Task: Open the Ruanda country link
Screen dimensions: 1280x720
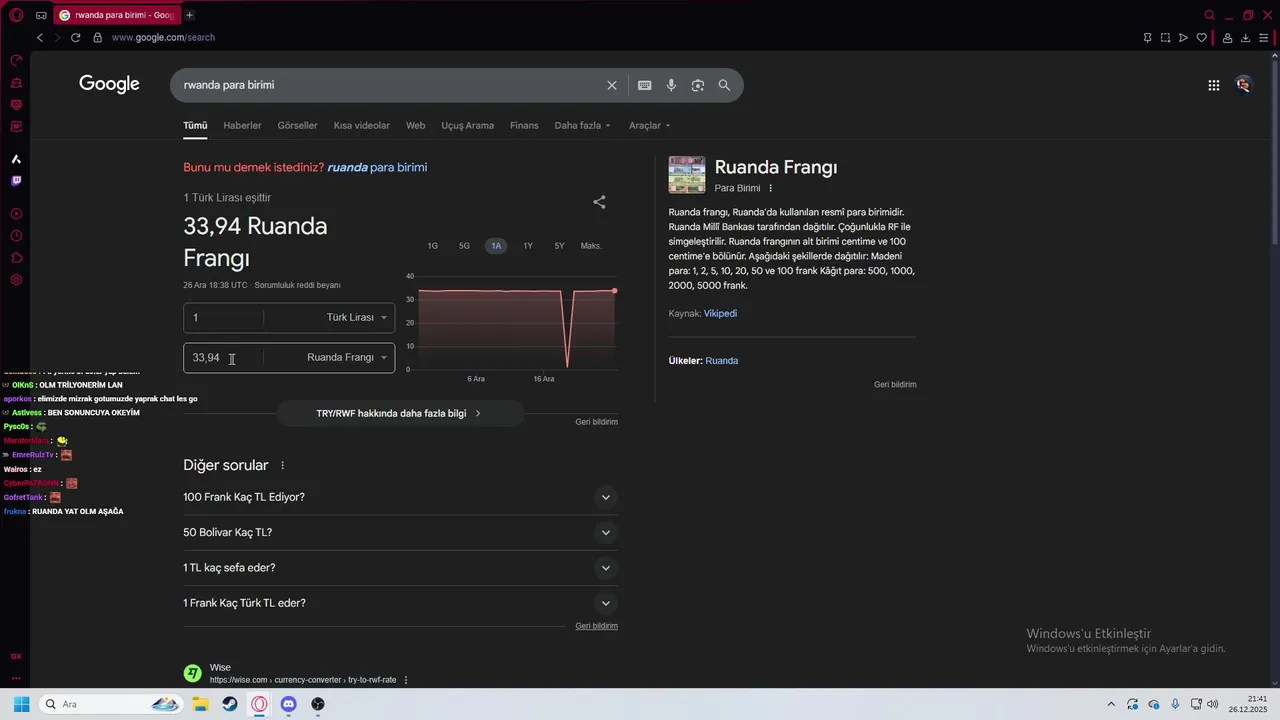Action: coord(722,361)
